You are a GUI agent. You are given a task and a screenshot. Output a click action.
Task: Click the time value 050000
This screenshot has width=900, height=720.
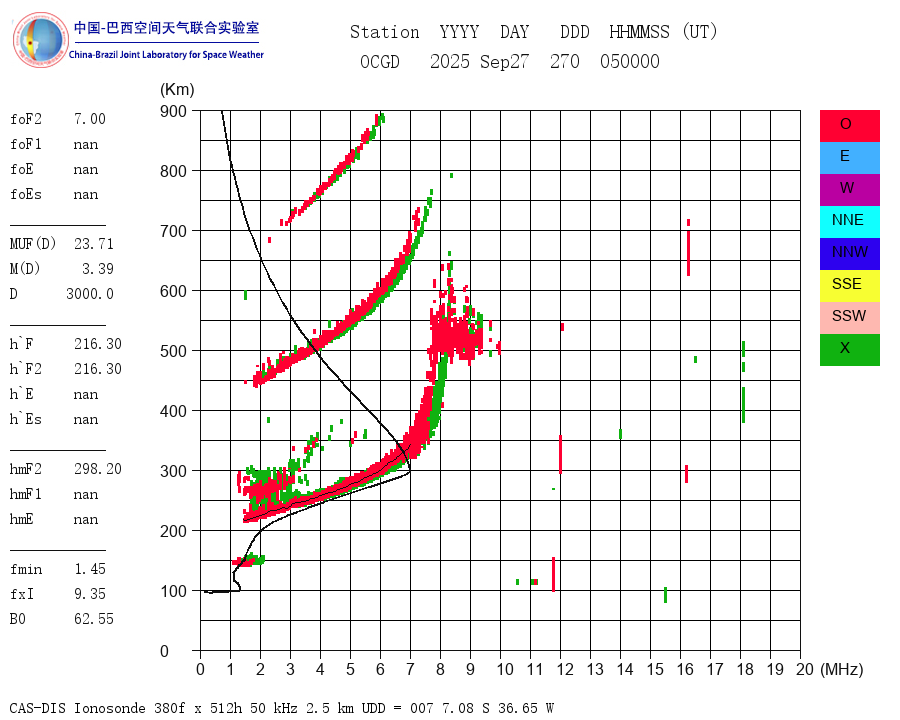(630, 61)
